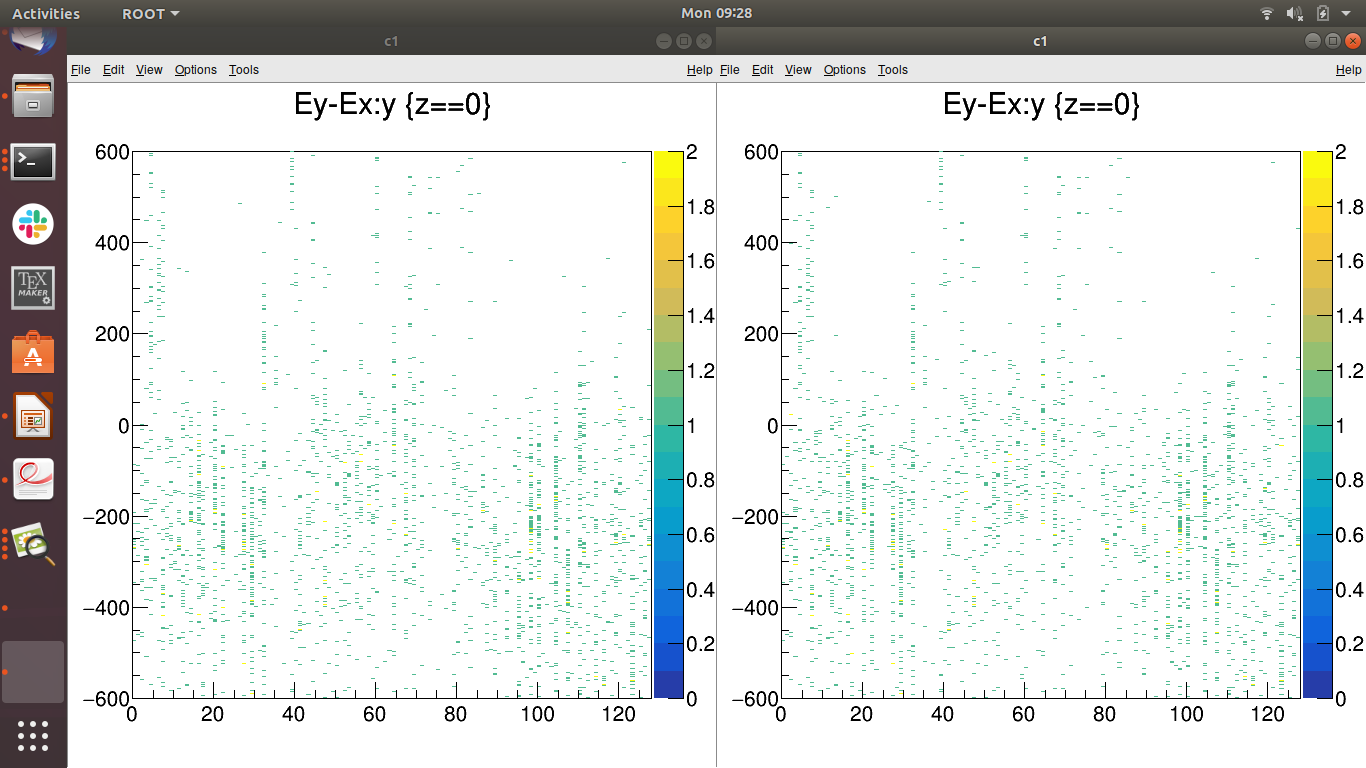Open View menu in right c1 window

[x=798, y=70]
